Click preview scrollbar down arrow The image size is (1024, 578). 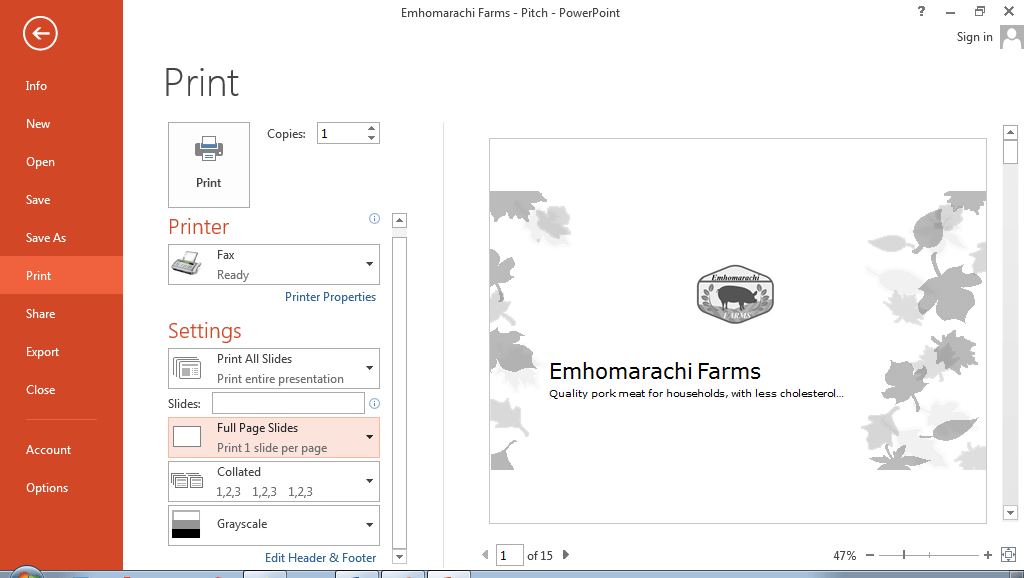pos(1010,513)
